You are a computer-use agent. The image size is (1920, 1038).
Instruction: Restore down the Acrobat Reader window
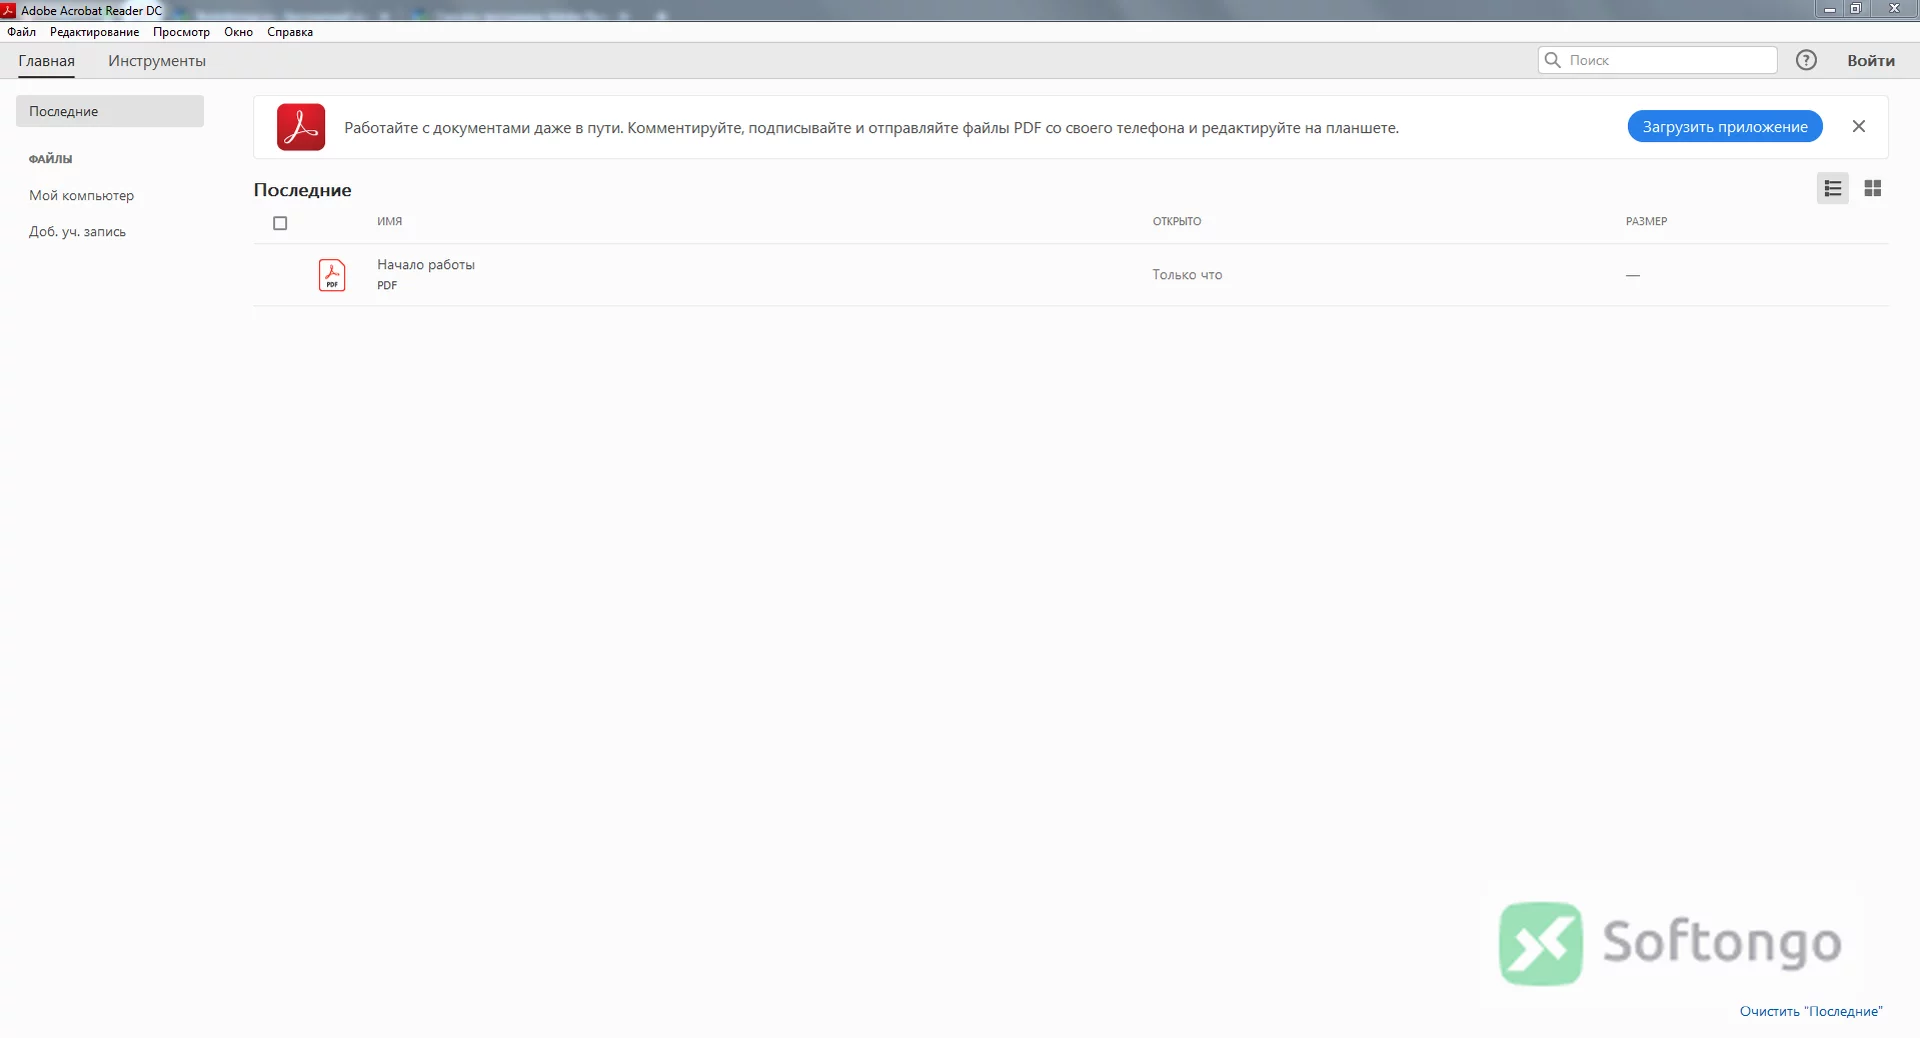click(1855, 9)
